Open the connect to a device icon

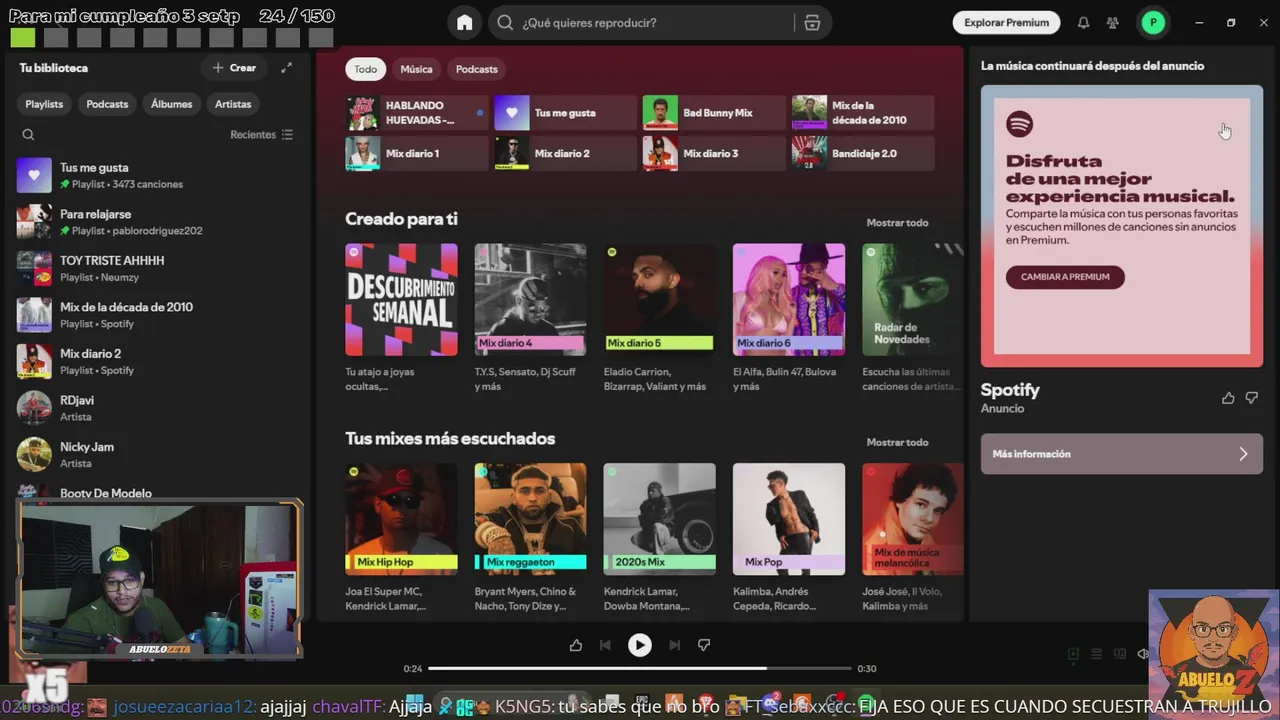tap(1120, 654)
